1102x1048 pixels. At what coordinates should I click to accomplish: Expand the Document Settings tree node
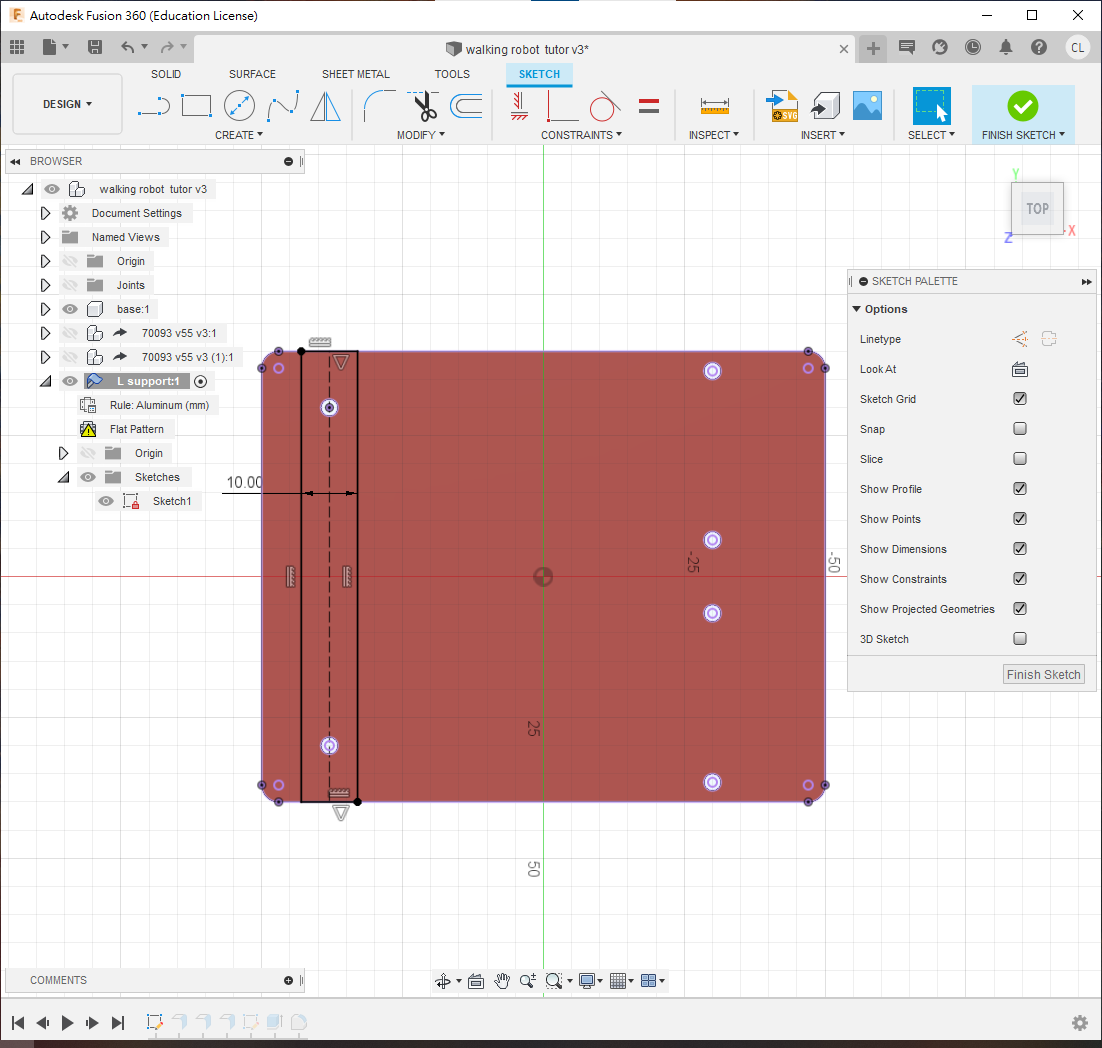click(x=45, y=213)
